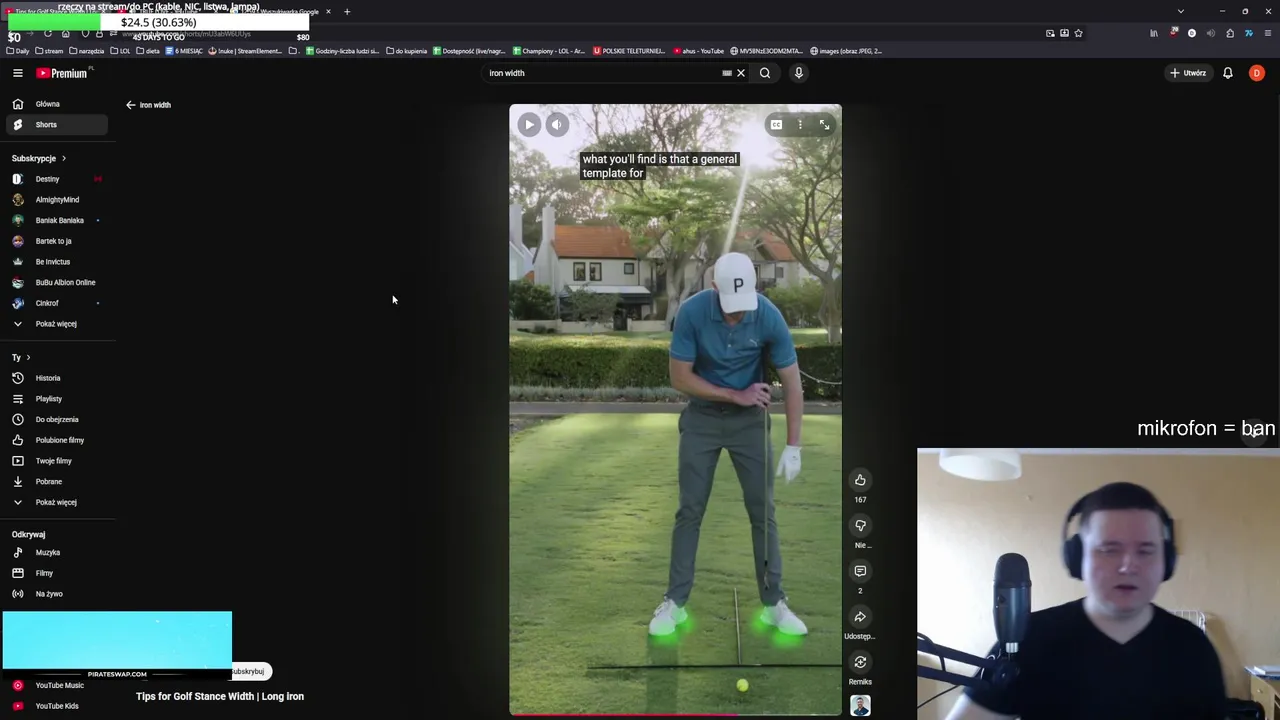Open the Historia icon entry
Image resolution: width=1280 pixels, height=720 pixels.
point(17,378)
